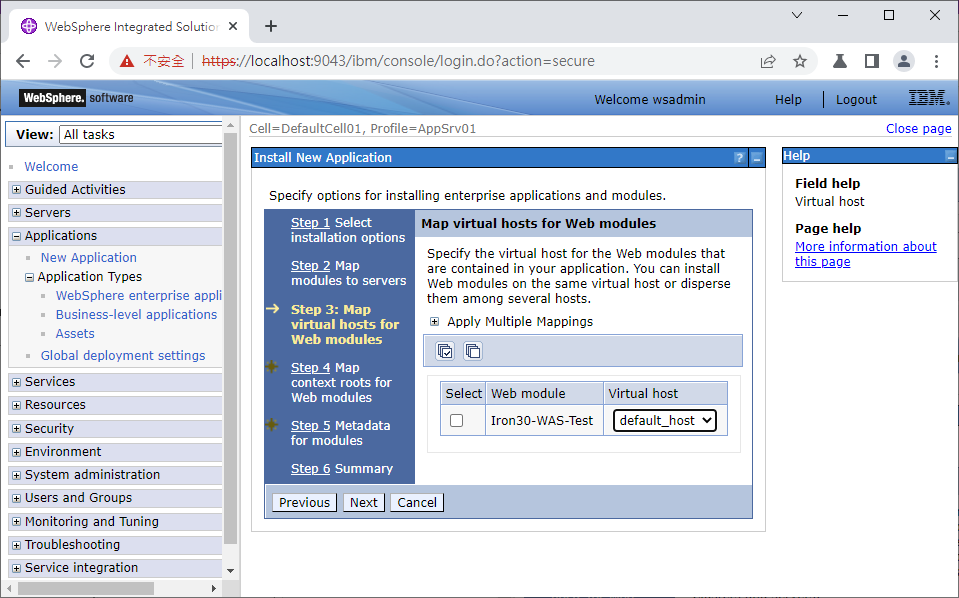Image resolution: width=959 pixels, height=598 pixels.
Task: Open New Application in navigation tree
Action: click(x=89, y=257)
